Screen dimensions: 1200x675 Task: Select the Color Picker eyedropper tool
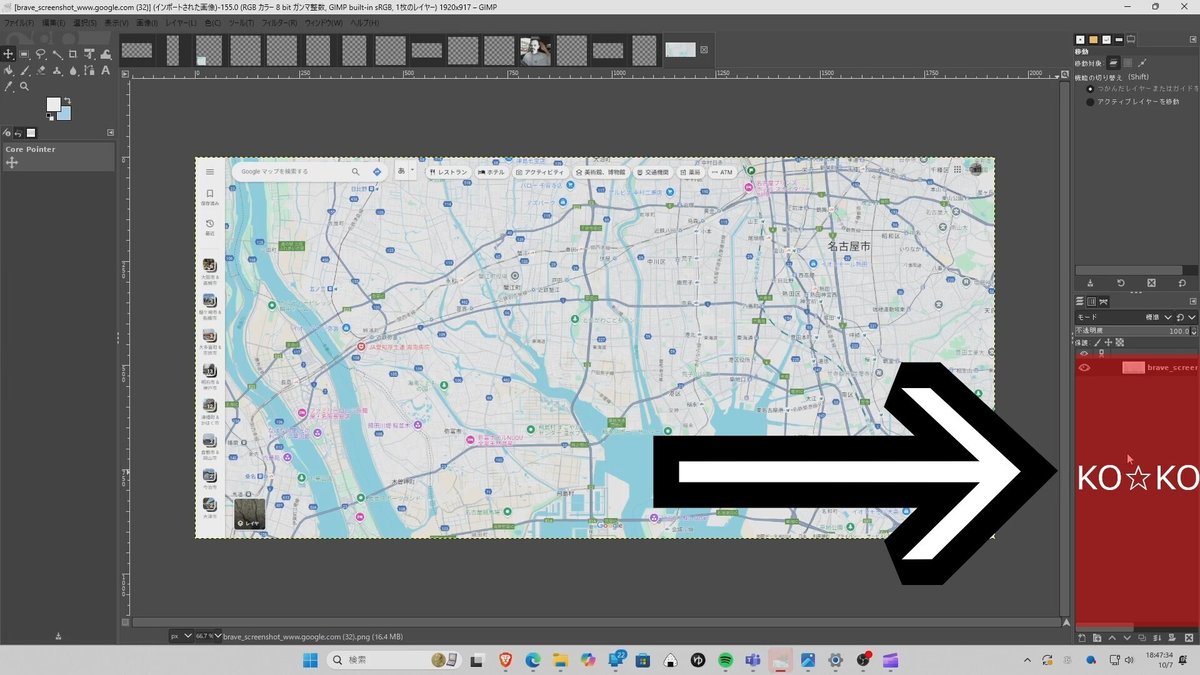point(8,87)
